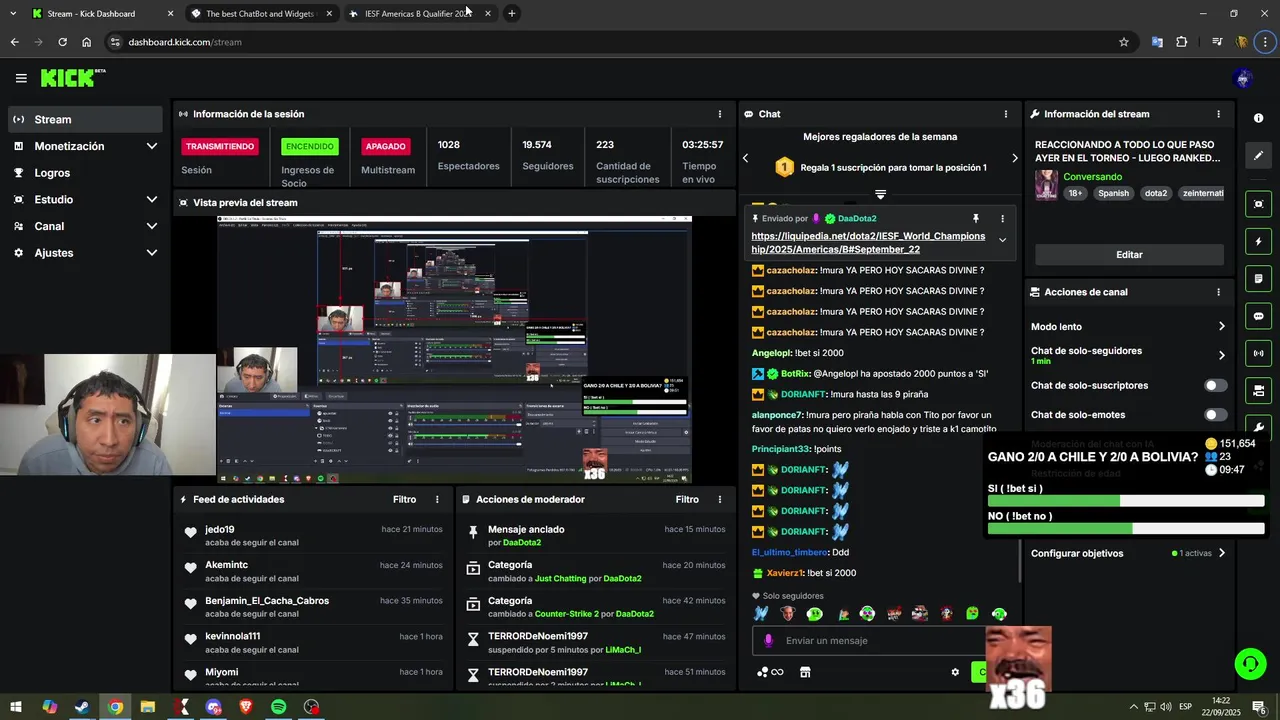The height and width of the screenshot is (720, 1280).
Task: Open Filtro in Feed de actividades
Action: 404,499
